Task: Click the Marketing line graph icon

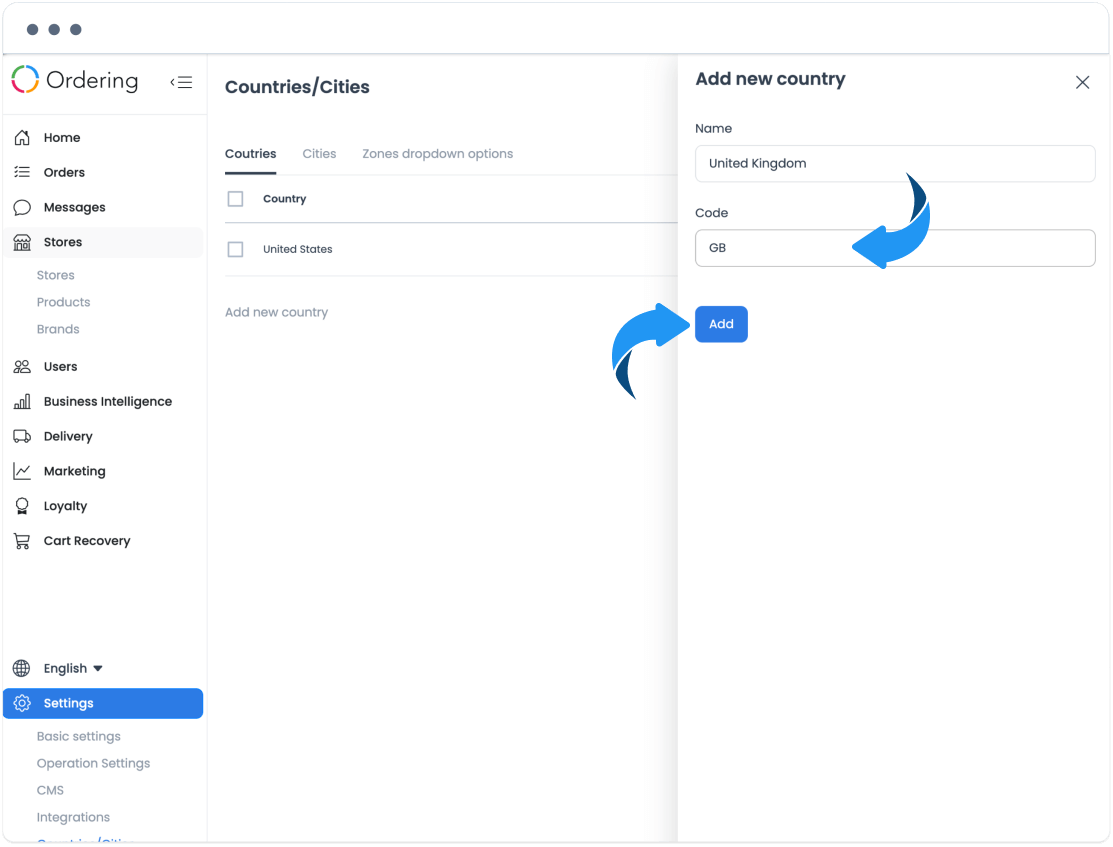Action: tap(22, 471)
